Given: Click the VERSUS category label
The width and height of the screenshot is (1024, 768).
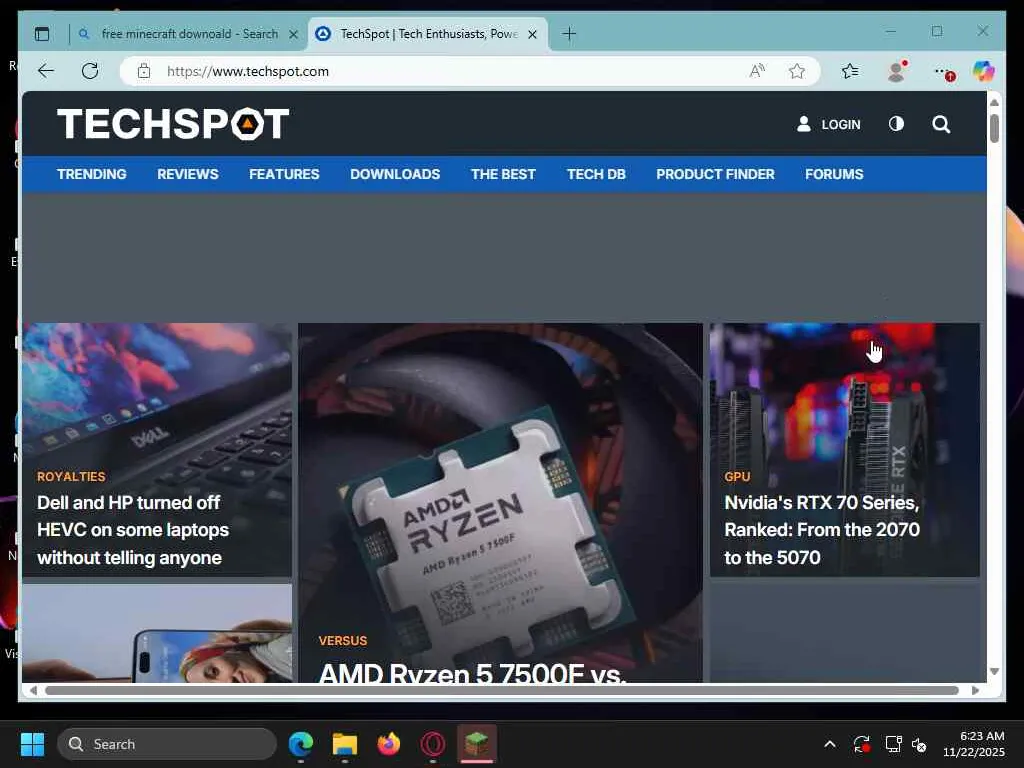Looking at the screenshot, I should click(x=343, y=641).
